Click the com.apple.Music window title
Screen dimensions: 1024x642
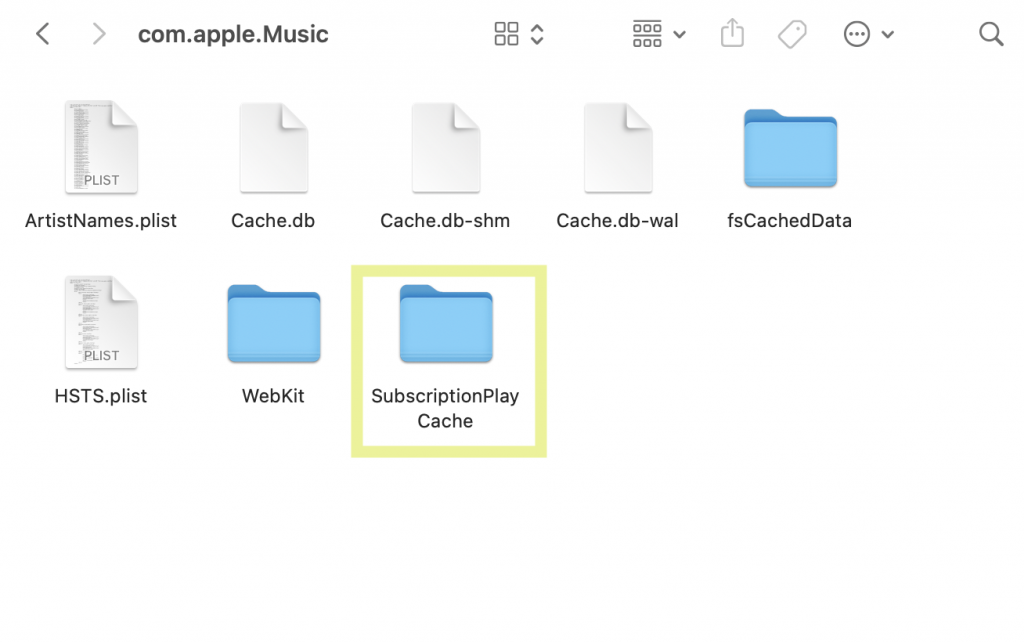click(233, 34)
